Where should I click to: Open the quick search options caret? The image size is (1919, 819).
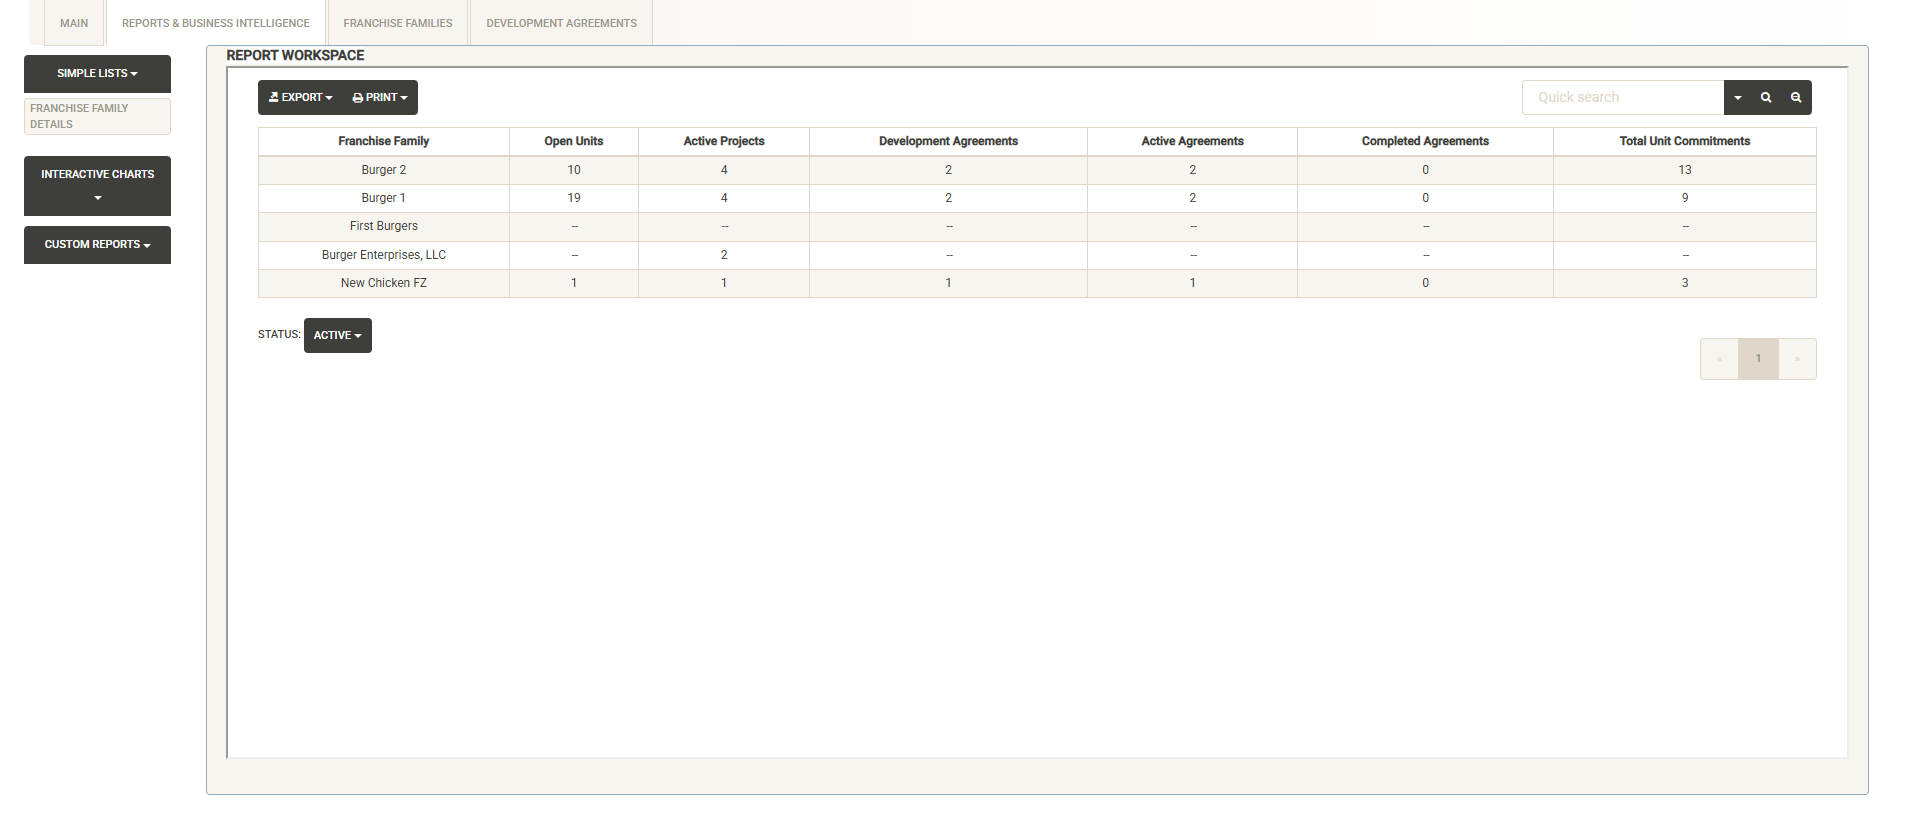click(x=1738, y=98)
